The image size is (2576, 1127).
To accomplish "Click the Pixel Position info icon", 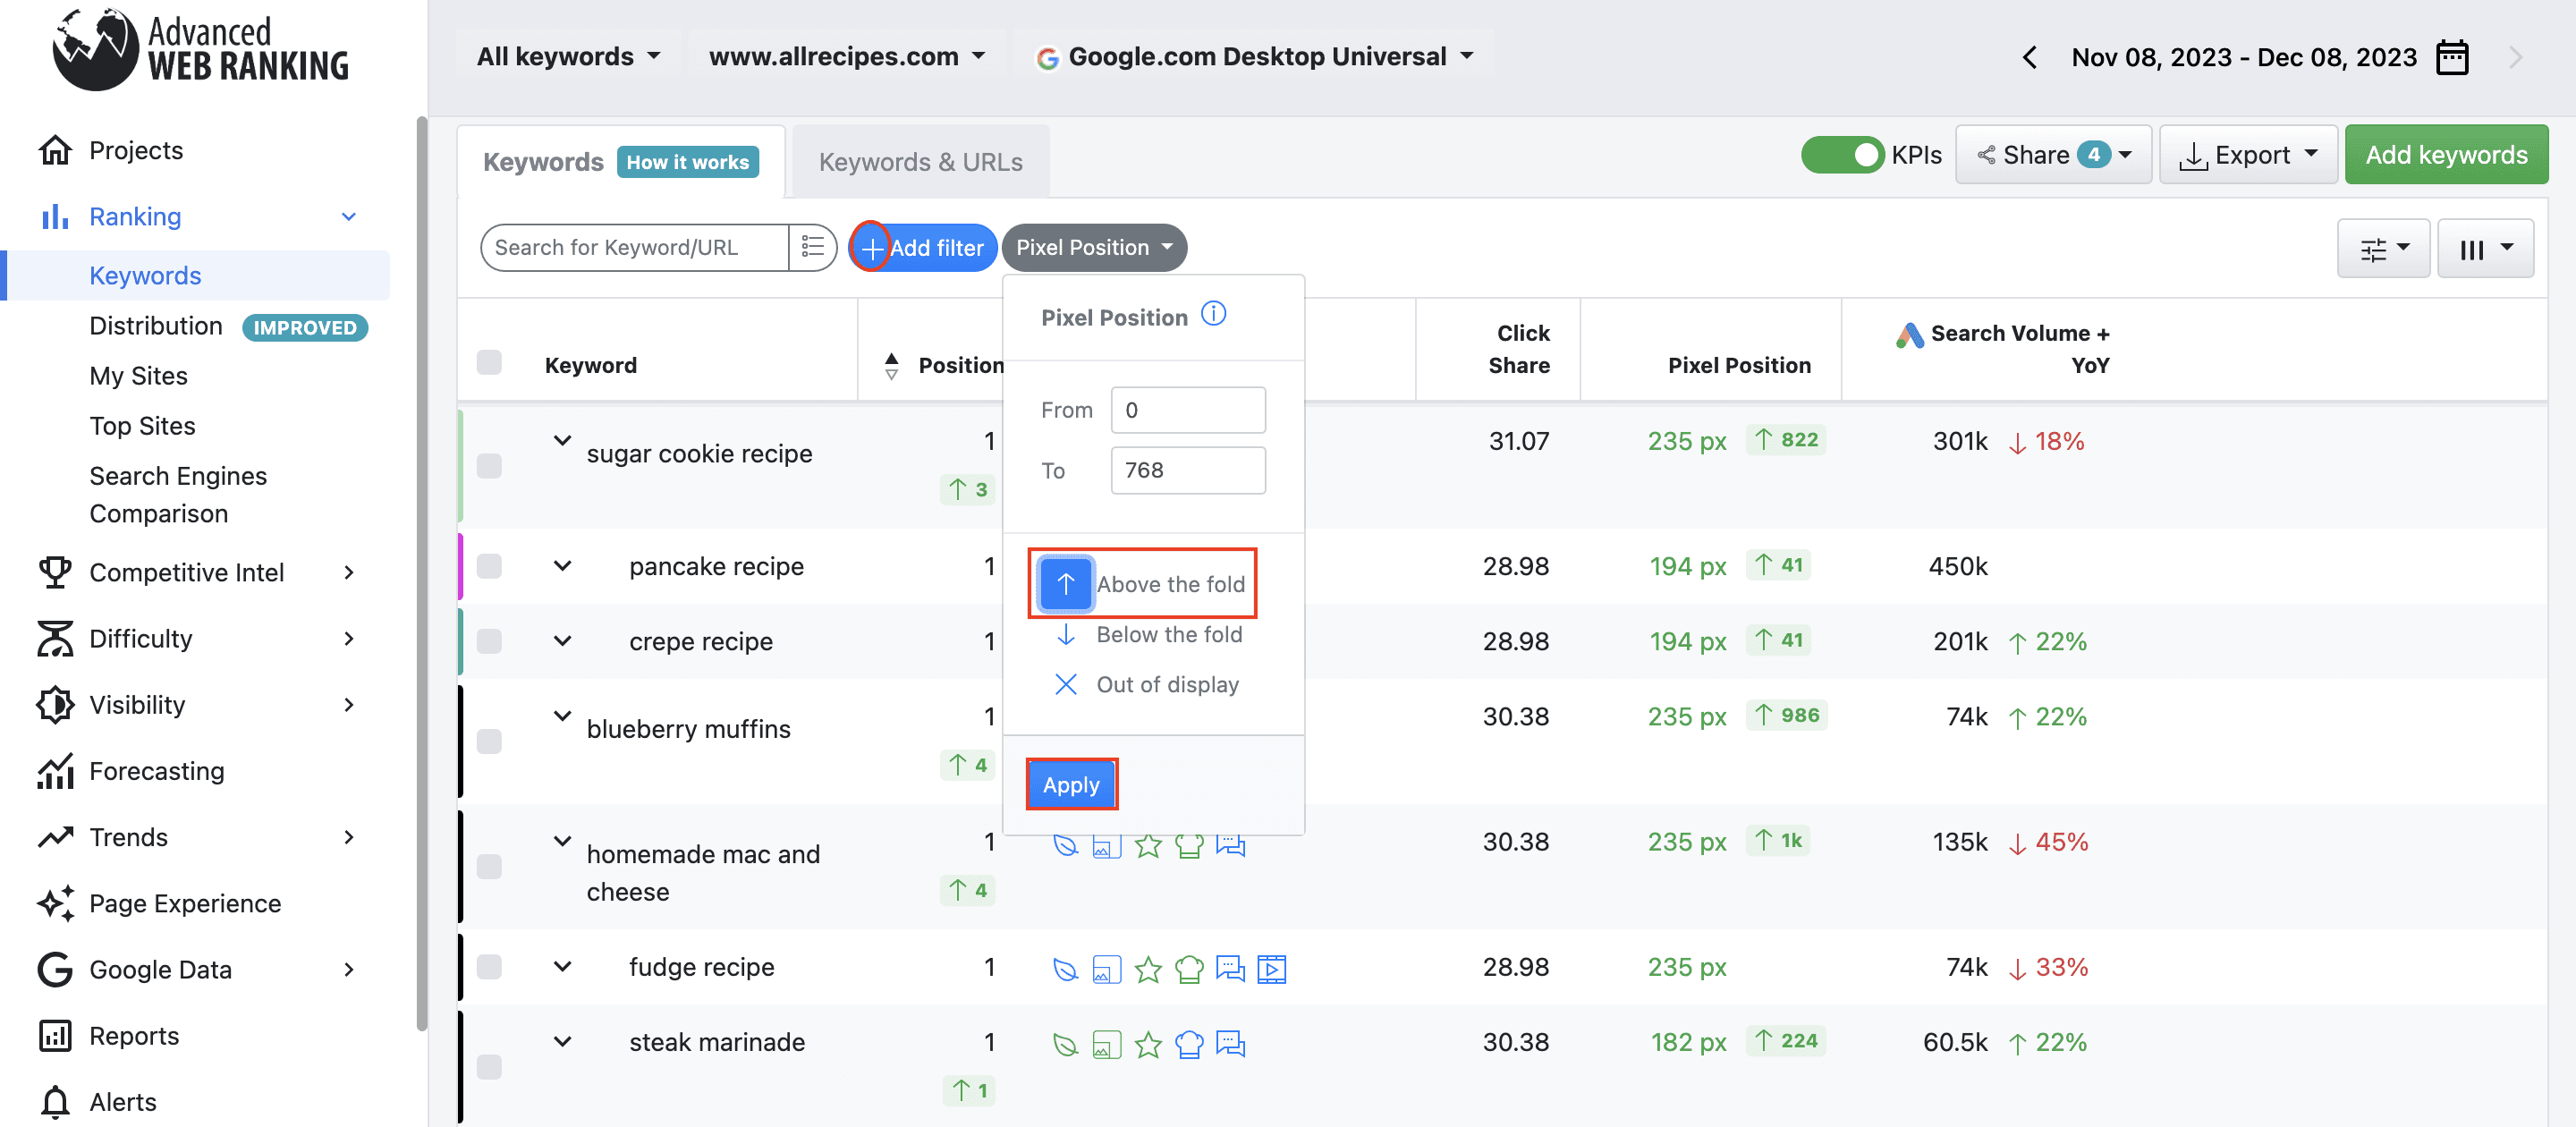I will point(1213,314).
